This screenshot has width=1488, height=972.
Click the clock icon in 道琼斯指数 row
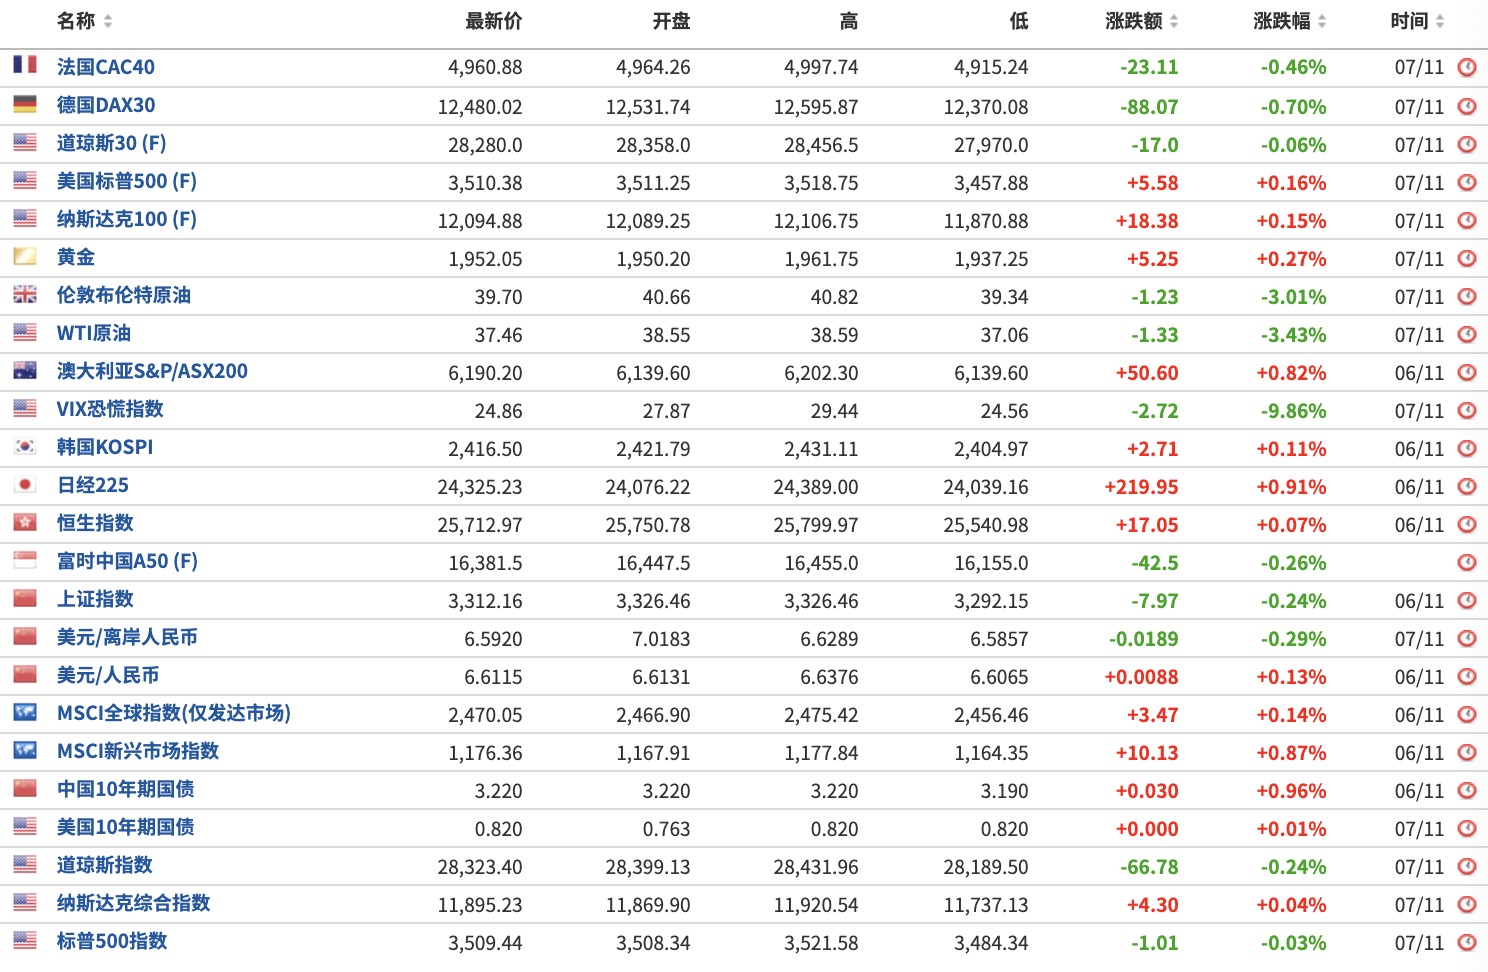(1467, 866)
